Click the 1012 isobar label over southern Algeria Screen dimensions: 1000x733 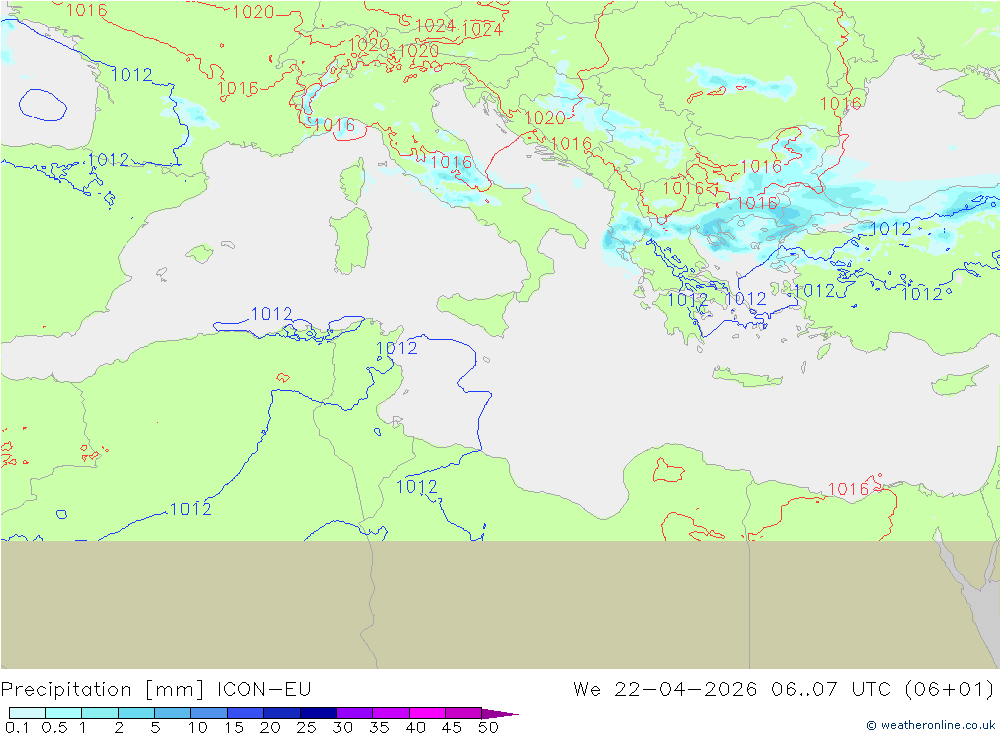click(191, 509)
